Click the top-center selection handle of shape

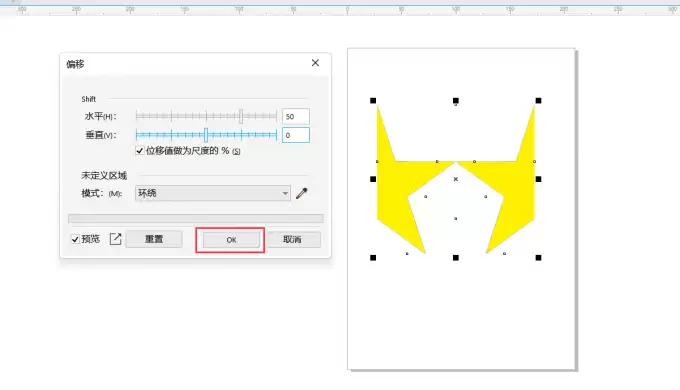[456, 101]
